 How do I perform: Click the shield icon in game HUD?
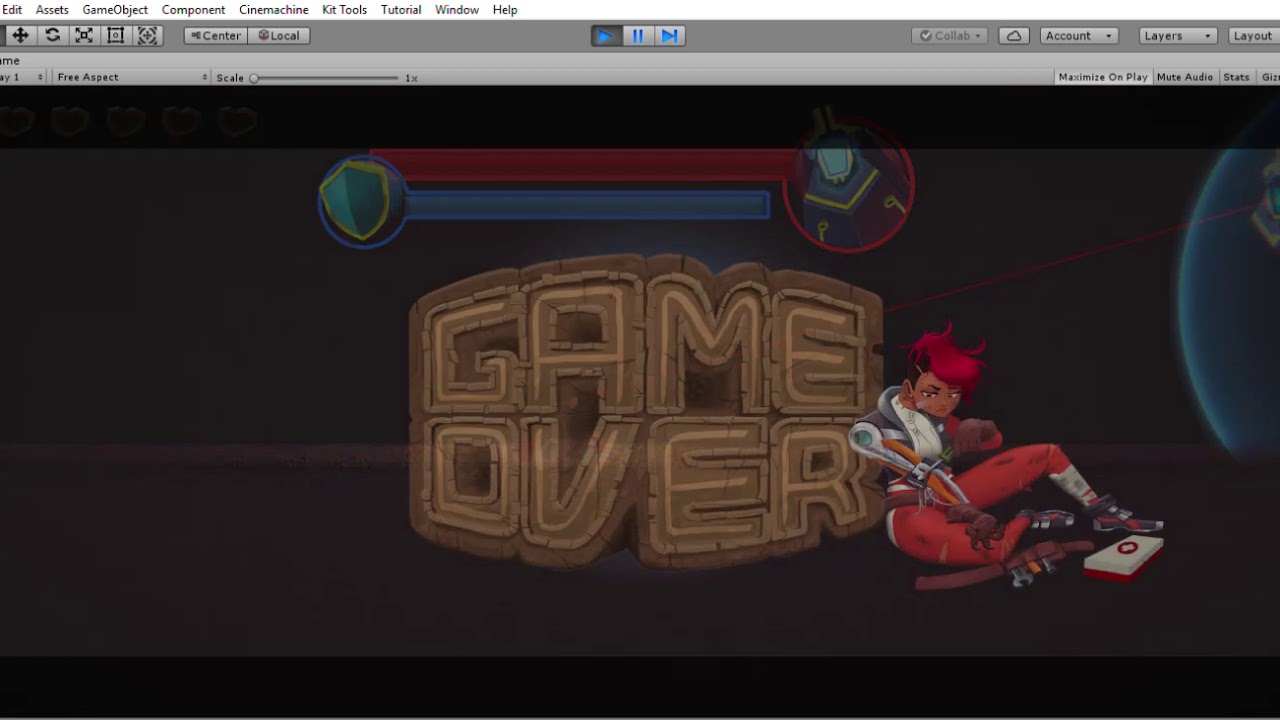point(361,201)
